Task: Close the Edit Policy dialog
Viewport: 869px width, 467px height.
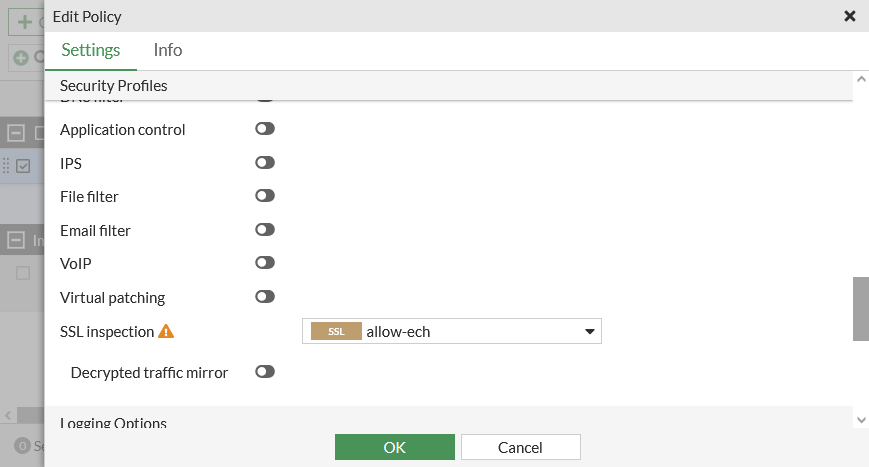Action: (x=850, y=16)
